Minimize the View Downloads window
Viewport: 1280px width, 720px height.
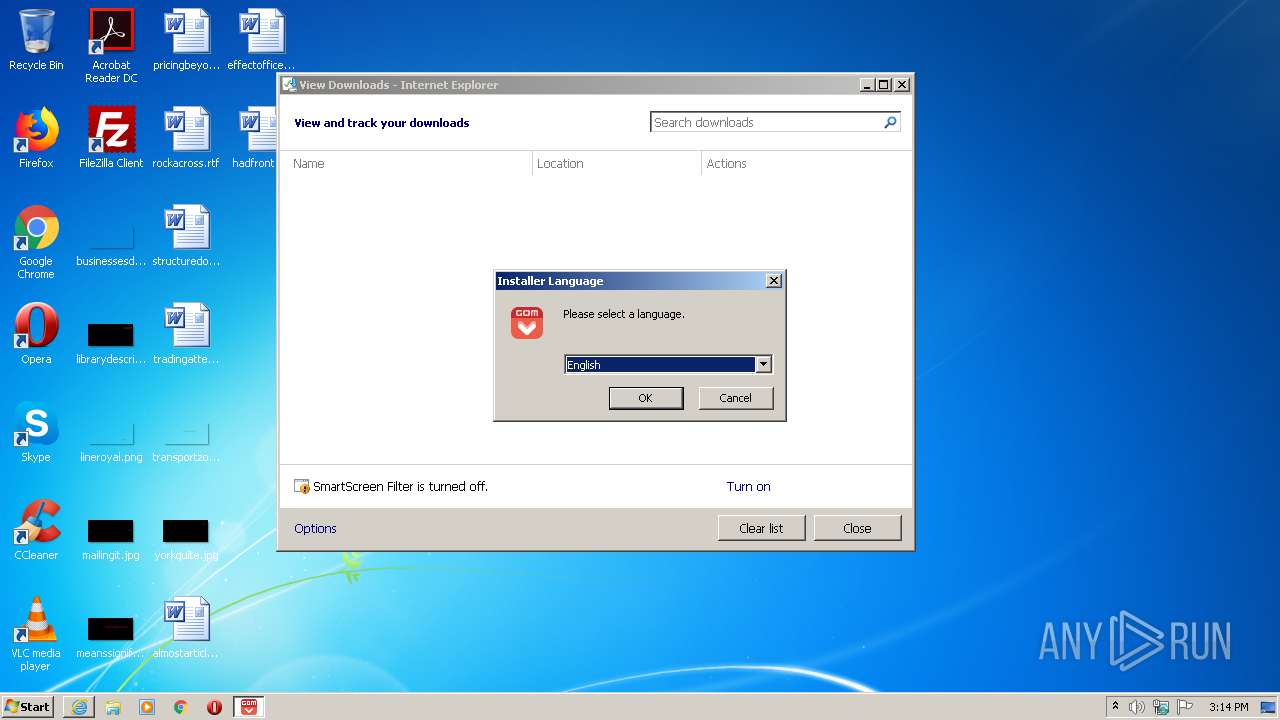pos(867,85)
